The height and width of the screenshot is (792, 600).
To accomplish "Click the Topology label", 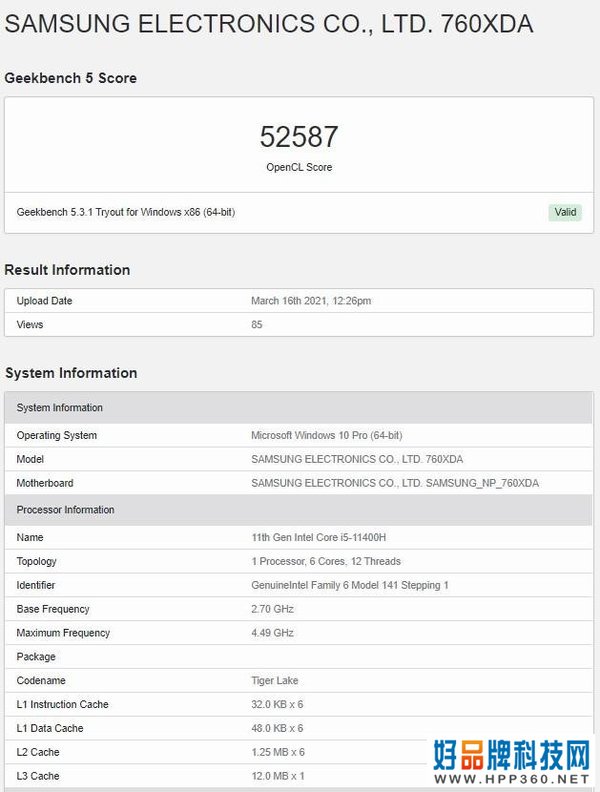I will pyautogui.click(x=36, y=561).
